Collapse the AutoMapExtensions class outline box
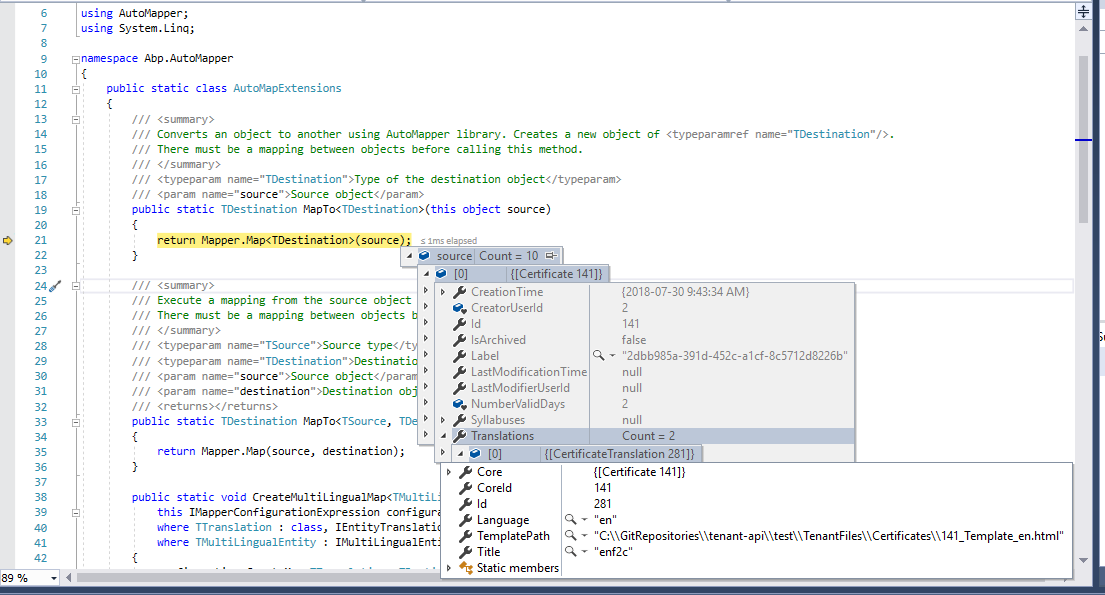The height and width of the screenshot is (595, 1105). pyautogui.click(x=76, y=89)
